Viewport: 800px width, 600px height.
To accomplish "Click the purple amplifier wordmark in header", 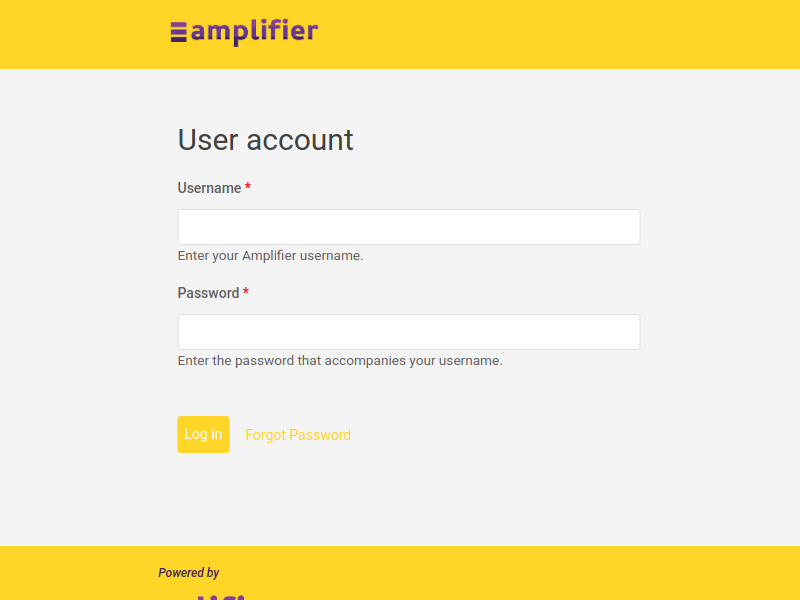I will [254, 32].
